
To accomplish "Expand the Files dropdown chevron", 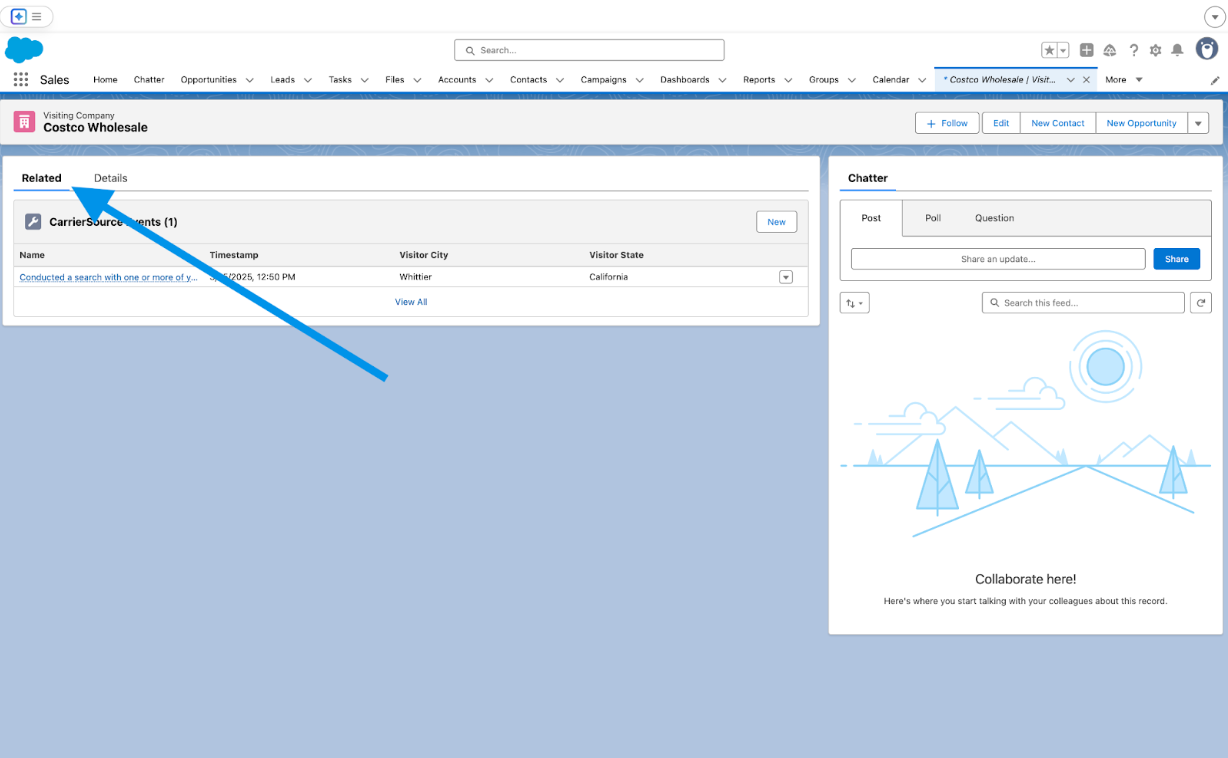I will pos(417,80).
